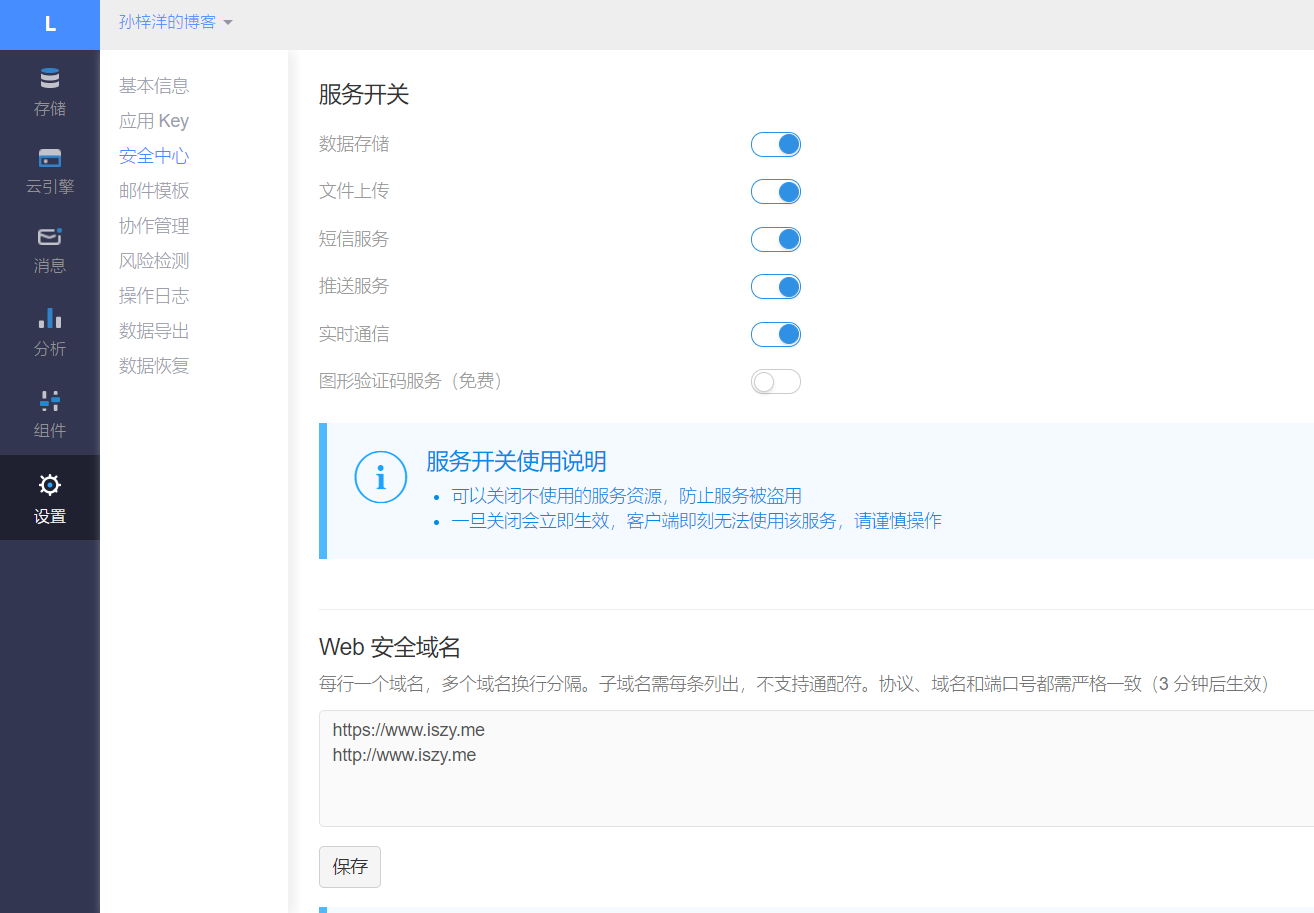The width and height of the screenshot is (1314, 913).
Task: Open the 组件 components icon
Action: 49,401
